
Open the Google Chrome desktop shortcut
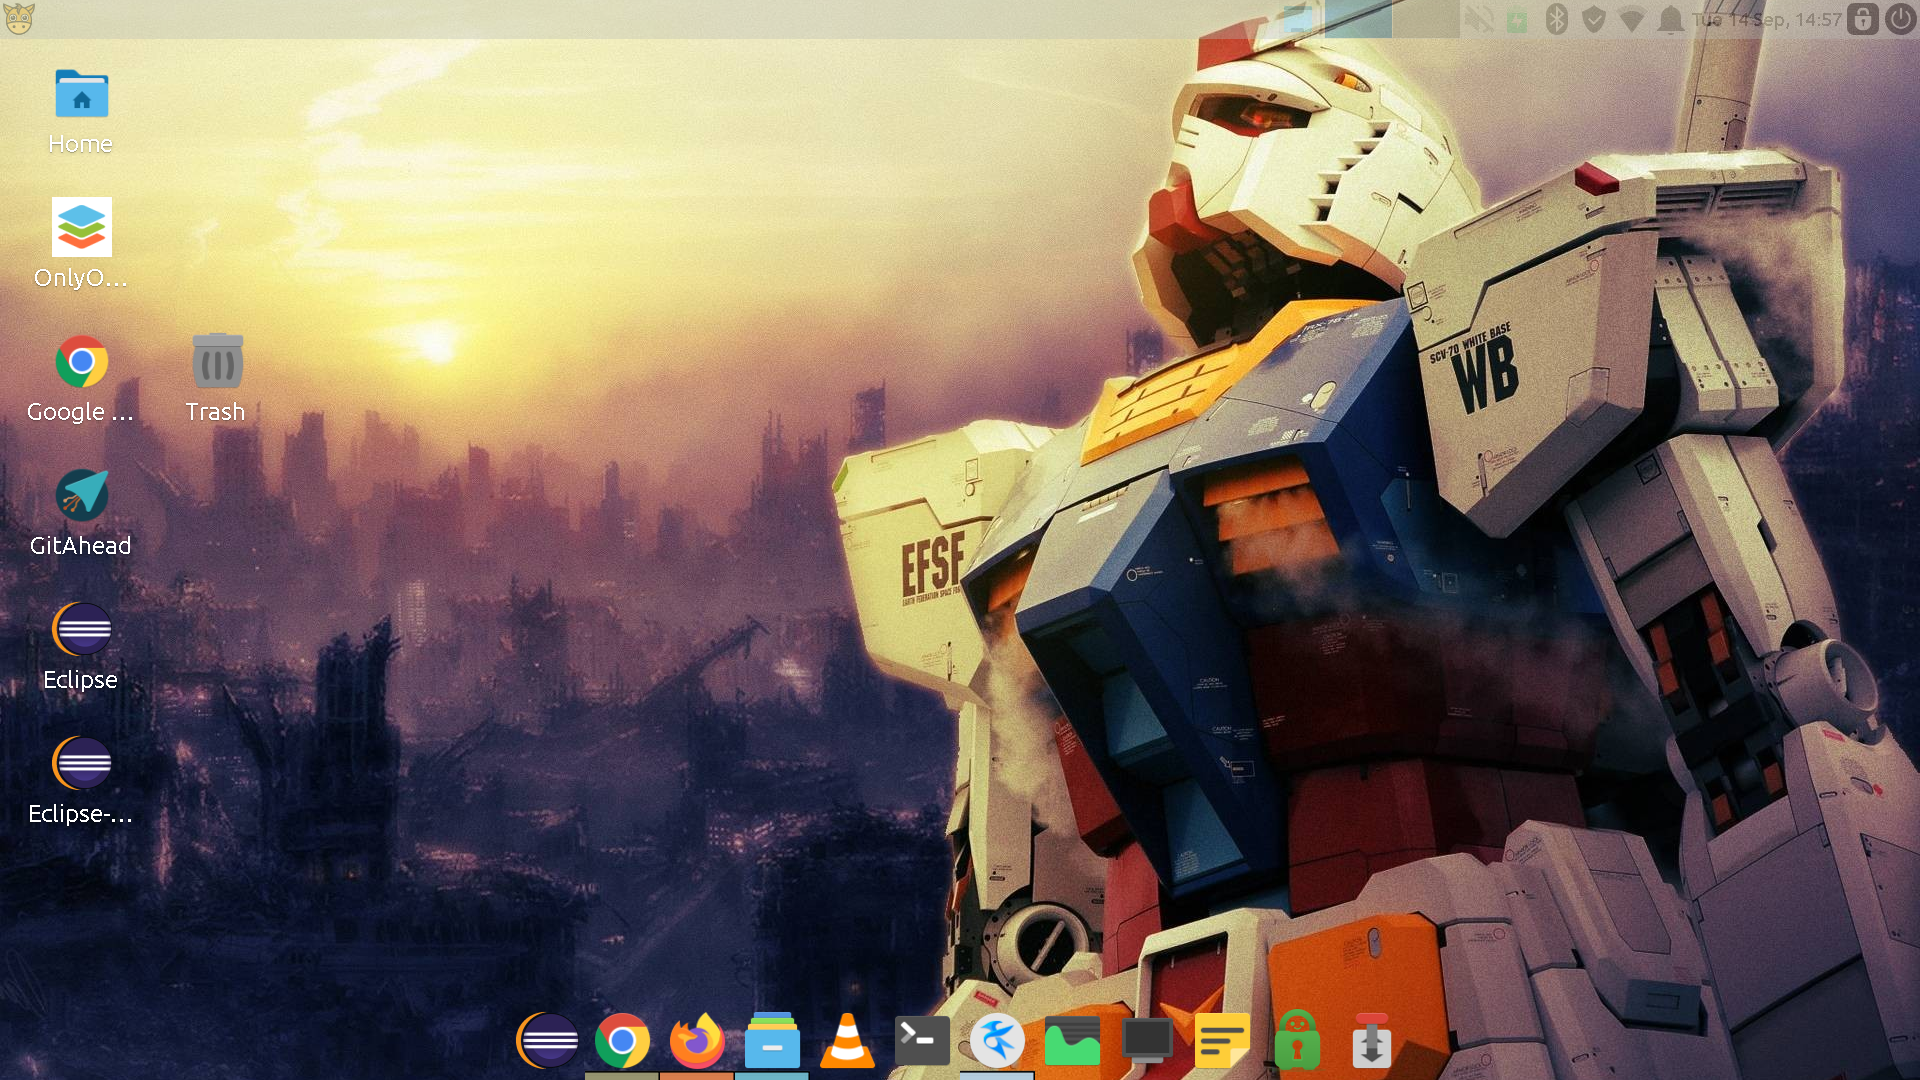point(81,362)
